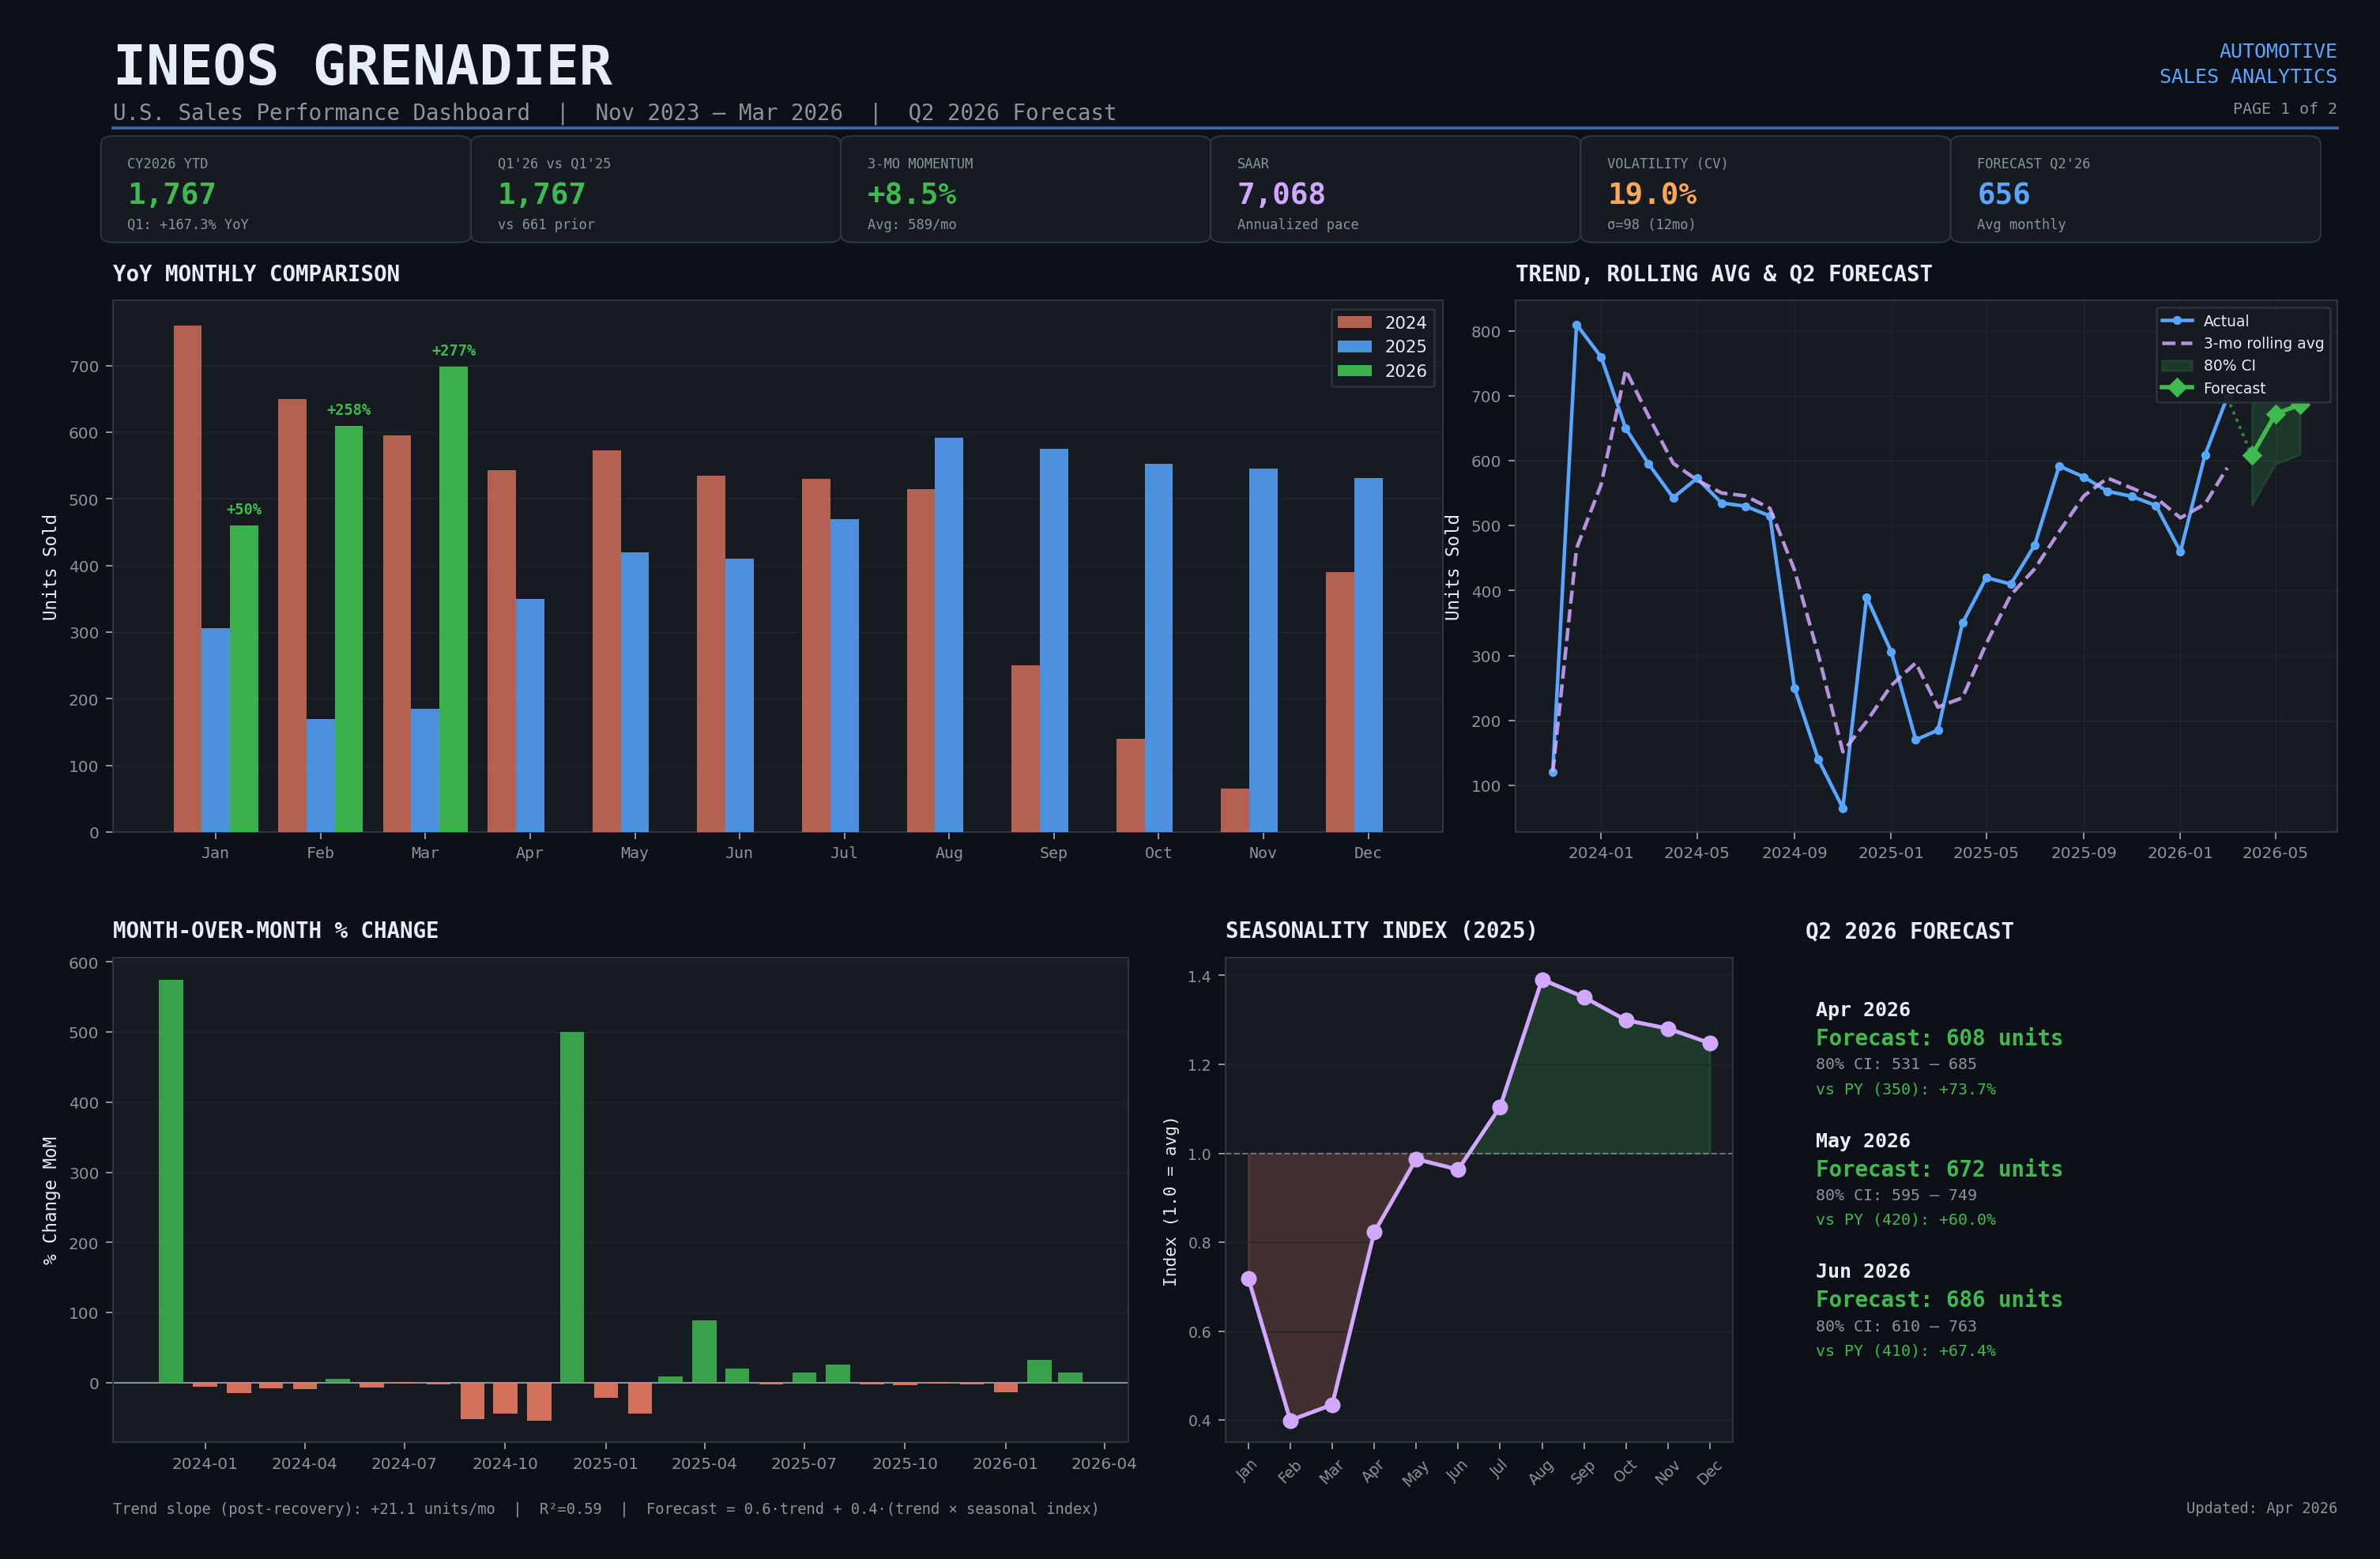Viewport: 2380px width, 1559px height.
Task: Open the Q1'26 vs Q1'25 KPI card
Action: (x=656, y=189)
